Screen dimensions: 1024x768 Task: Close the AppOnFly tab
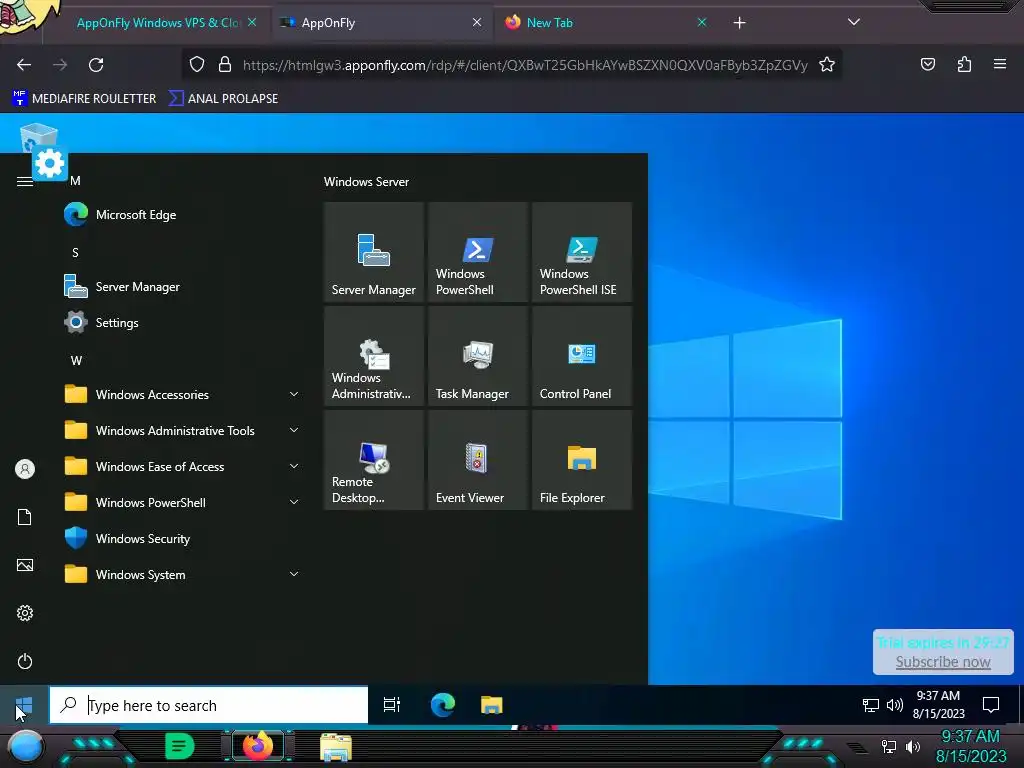point(477,22)
